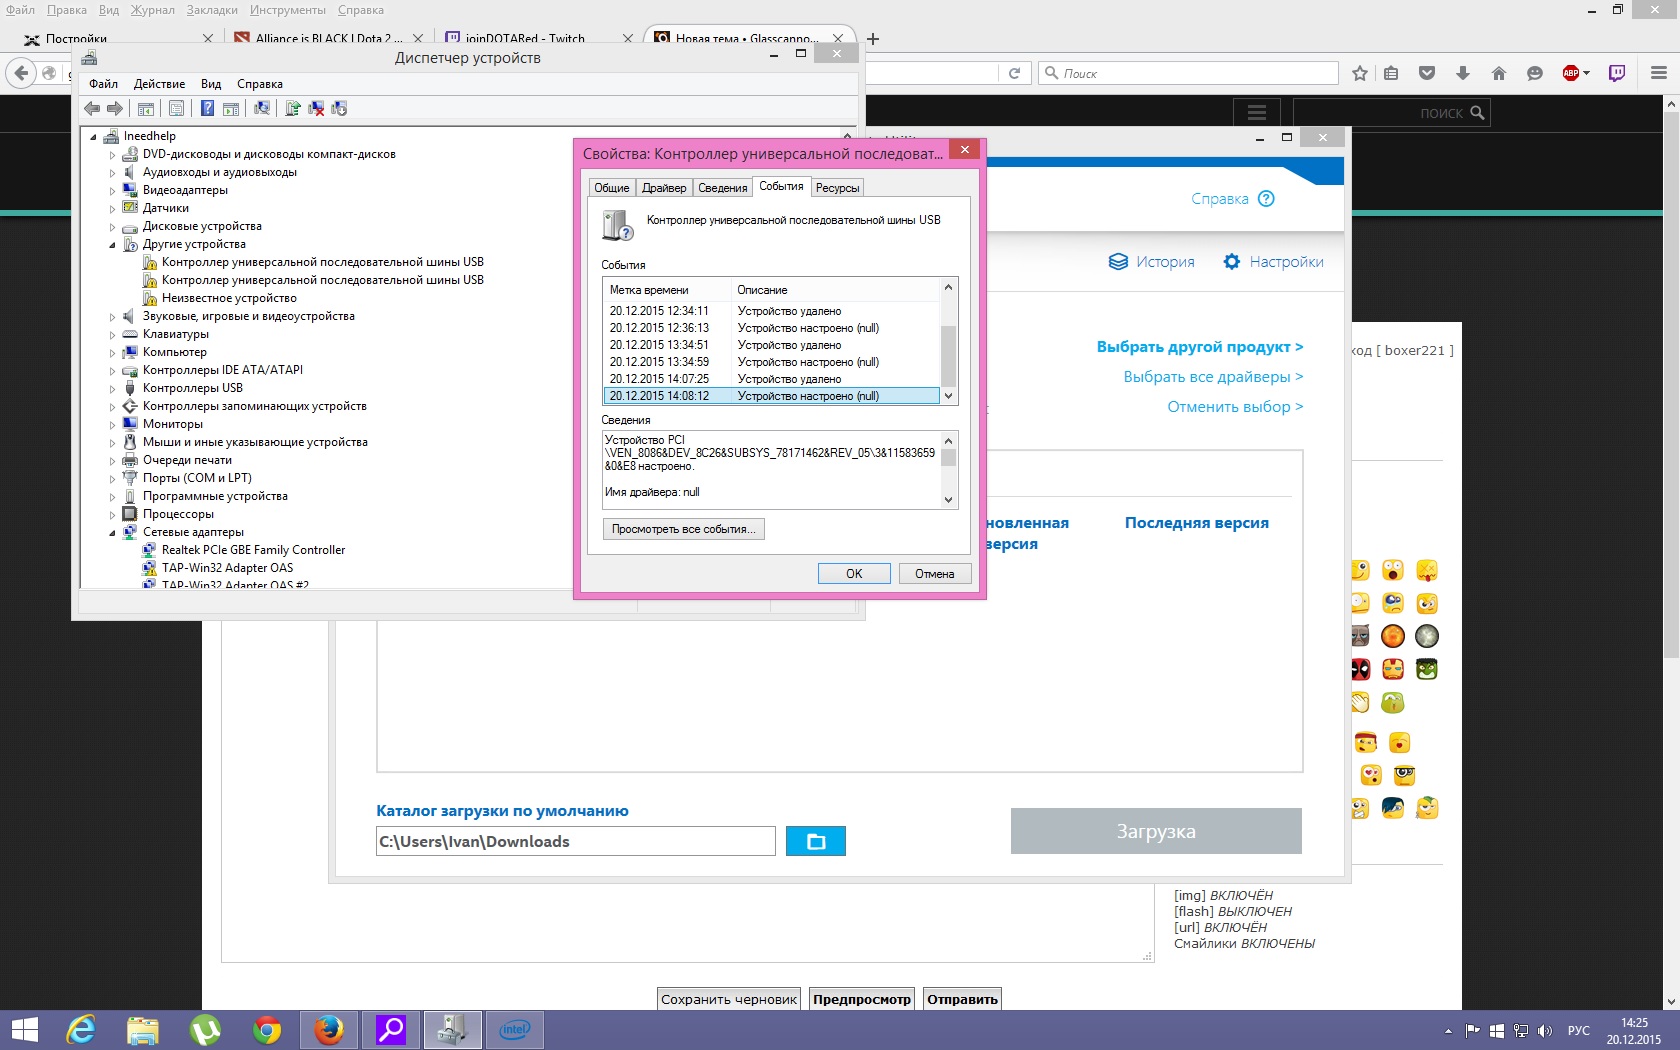
Task: Open Firefox hamburger menu
Action: click(x=1659, y=73)
